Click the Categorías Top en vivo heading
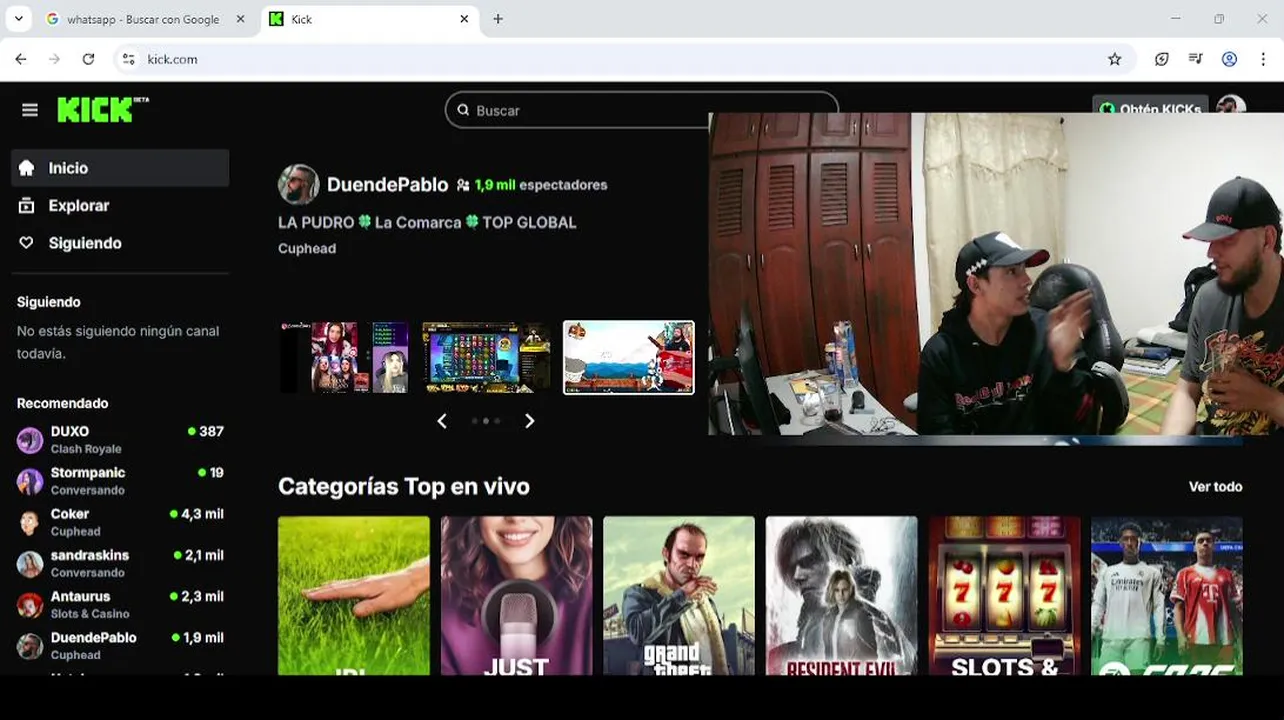This screenshot has height=720, width=1284. (x=404, y=487)
